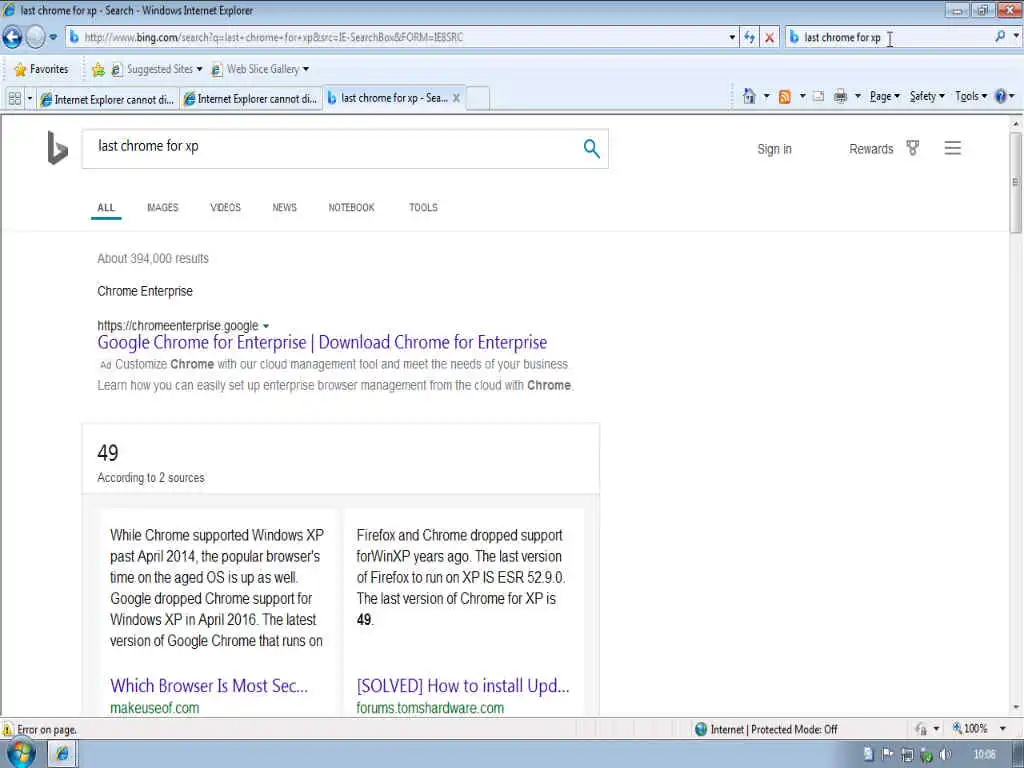
Task: Click the Action Center flag tray icon
Action: 888,755
